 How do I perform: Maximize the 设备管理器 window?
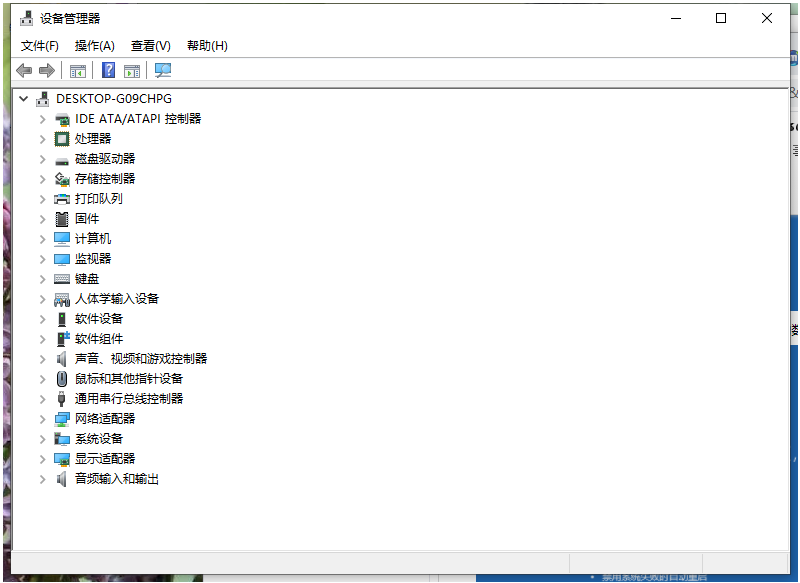click(x=721, y=18)
